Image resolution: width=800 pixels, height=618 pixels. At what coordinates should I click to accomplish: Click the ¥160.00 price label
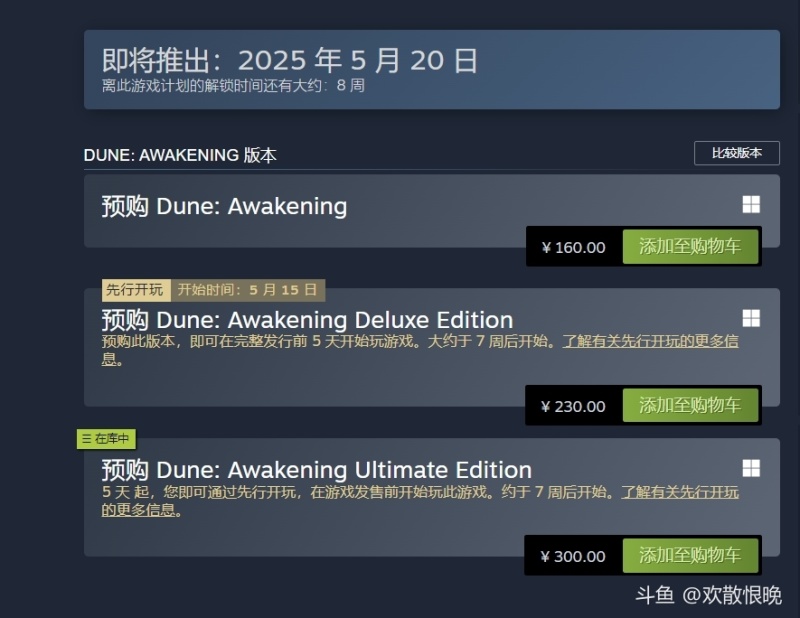[x=573, y=247]
